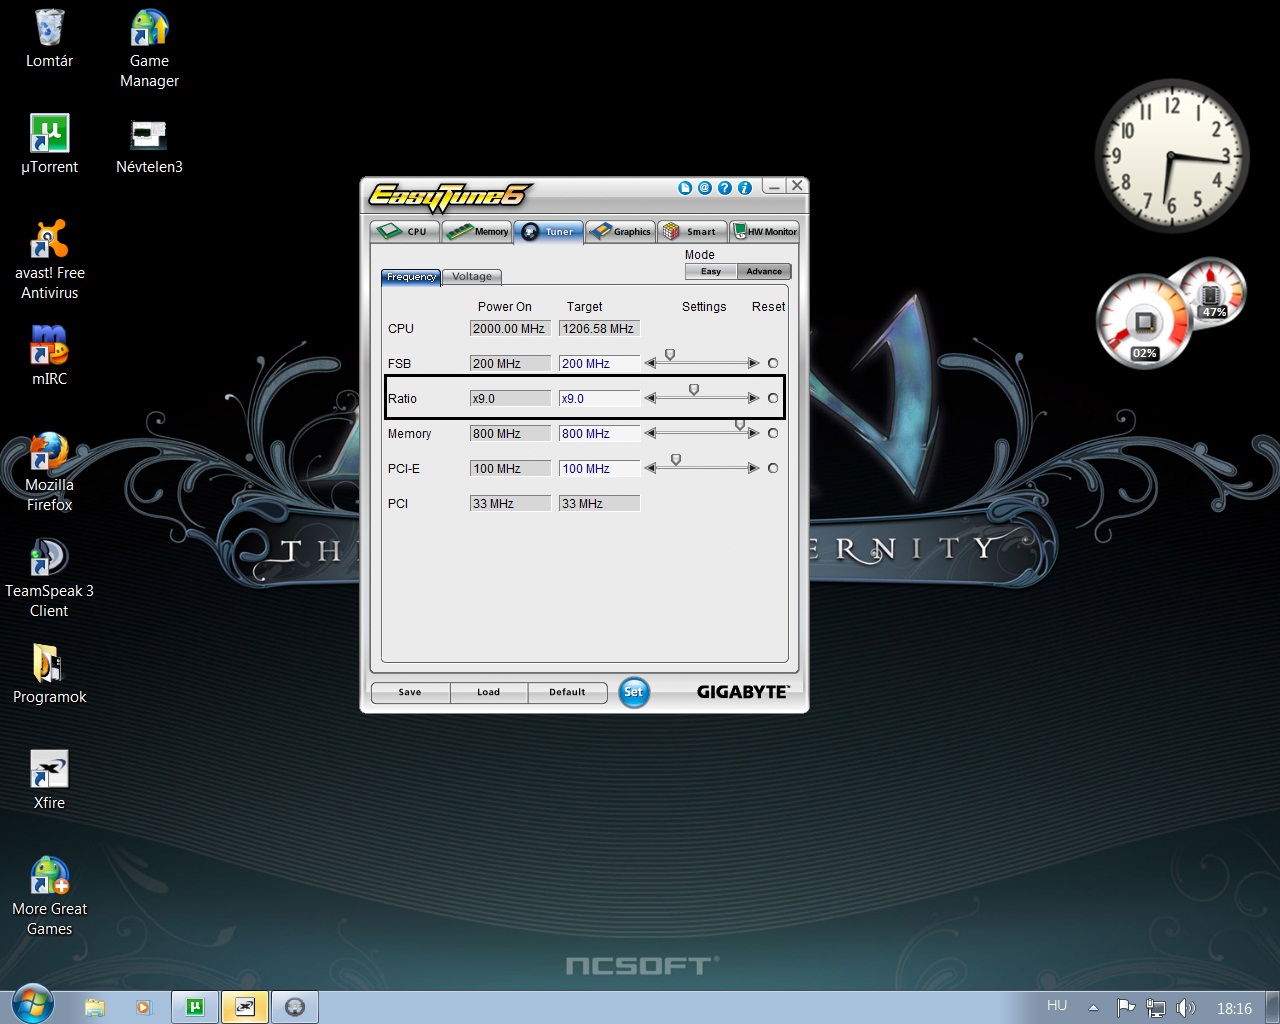This screenshot has width=1280, height=1024.
Task: Click the Default button
Action: 567,692
